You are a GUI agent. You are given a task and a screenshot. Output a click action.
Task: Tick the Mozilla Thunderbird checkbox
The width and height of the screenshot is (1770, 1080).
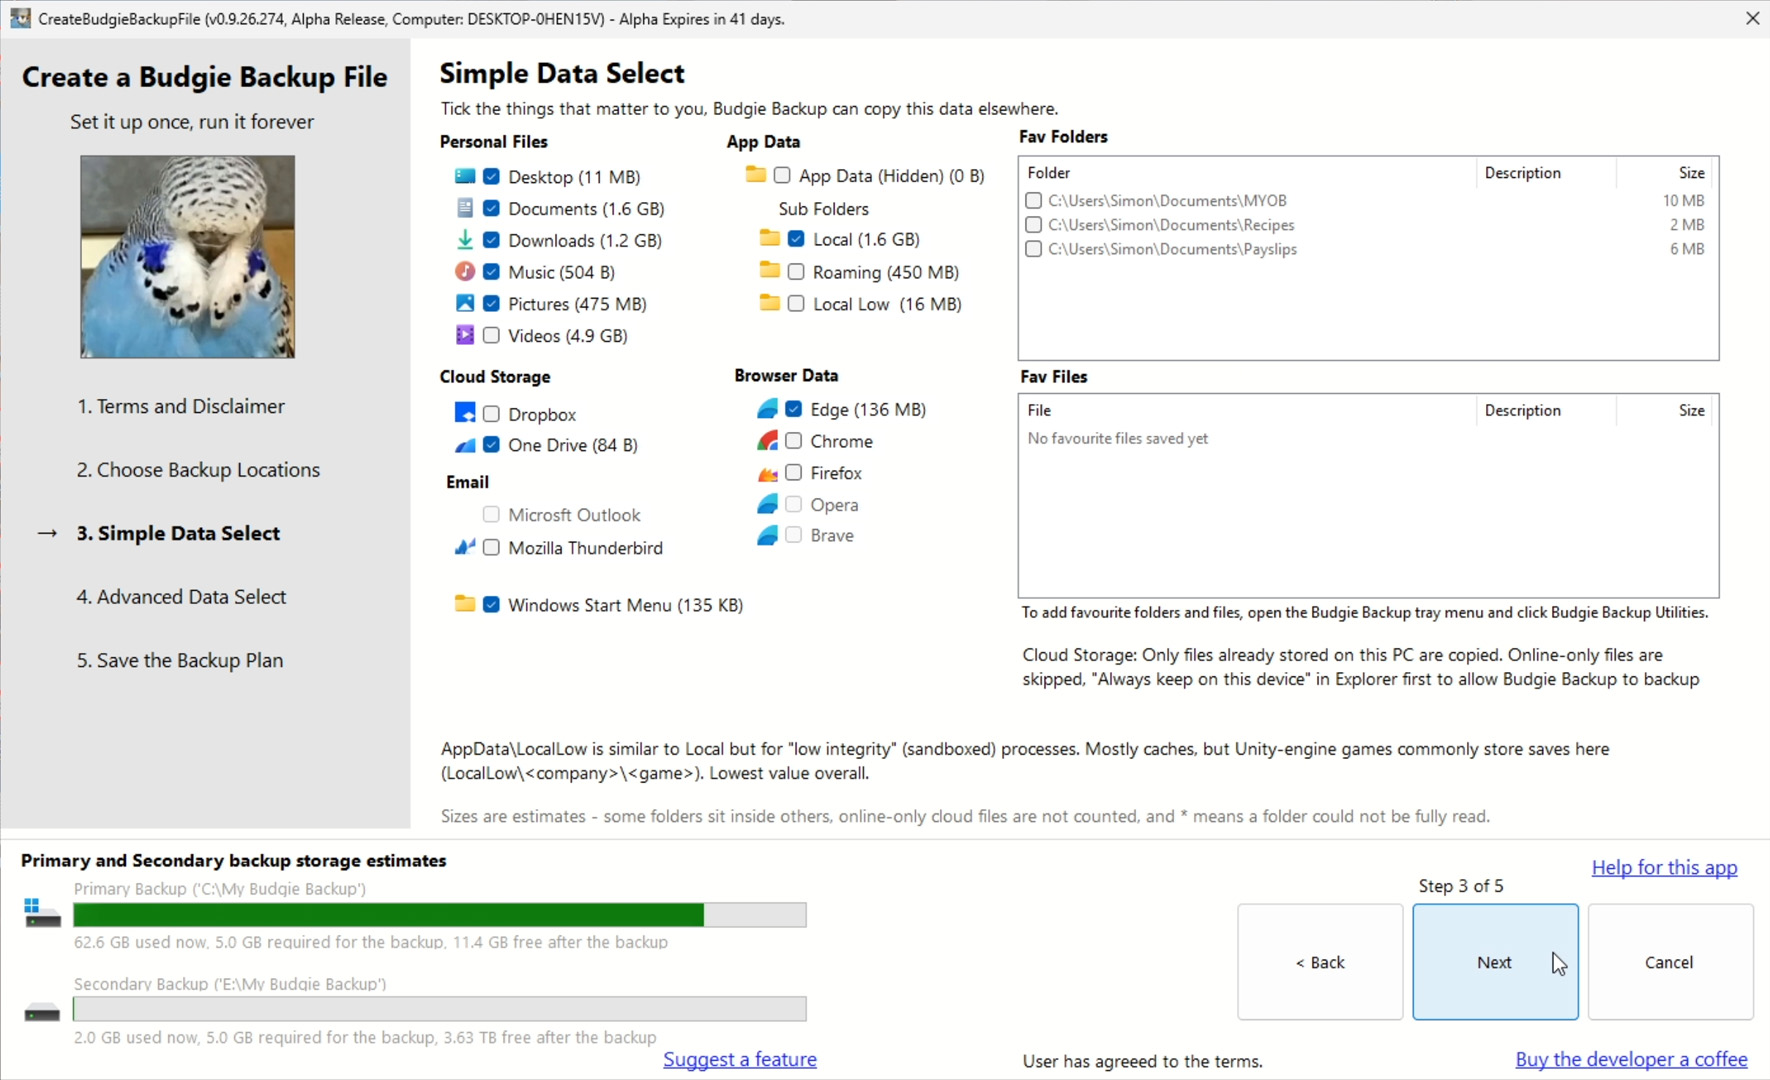coord(491,547)
